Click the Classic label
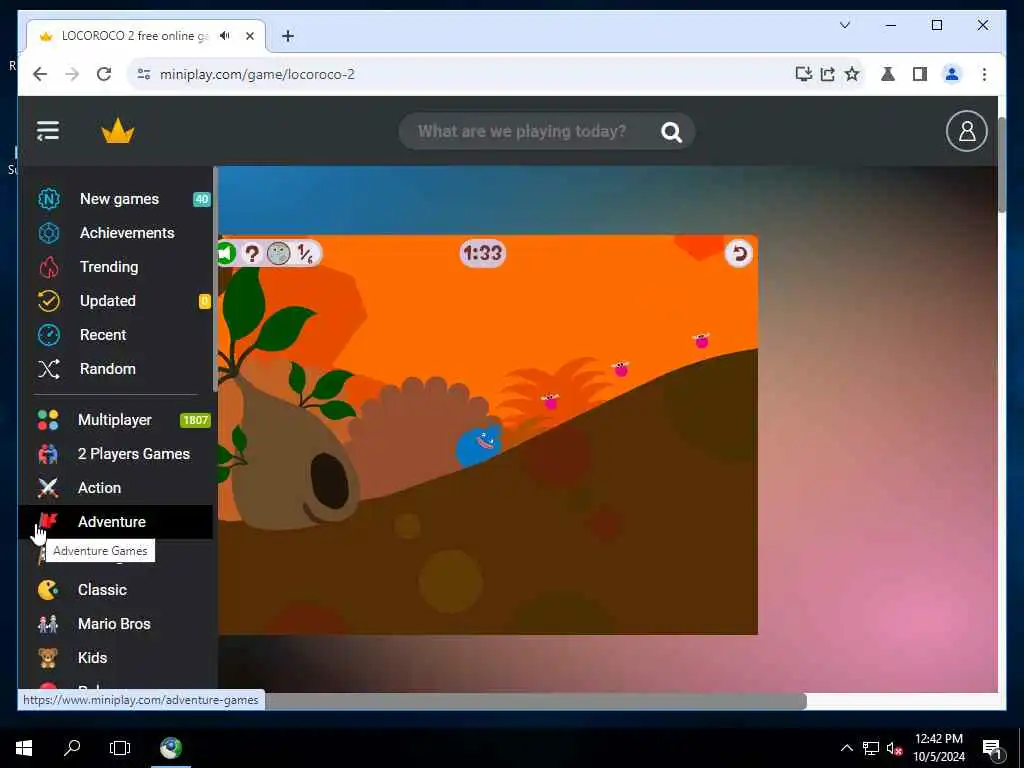1024x768 pixels. 103,590
